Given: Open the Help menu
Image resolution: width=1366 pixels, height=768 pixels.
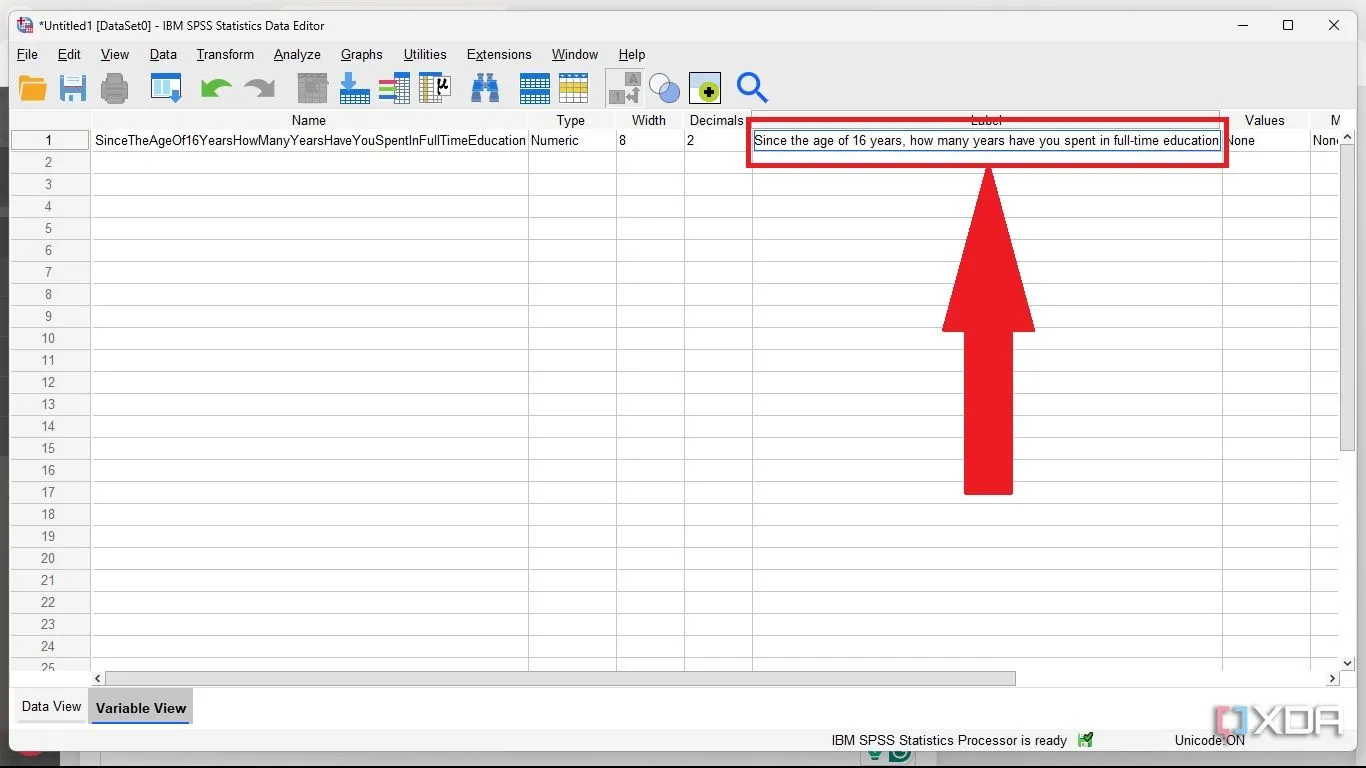Looking at the screenshot, I should tap(632, 54).
